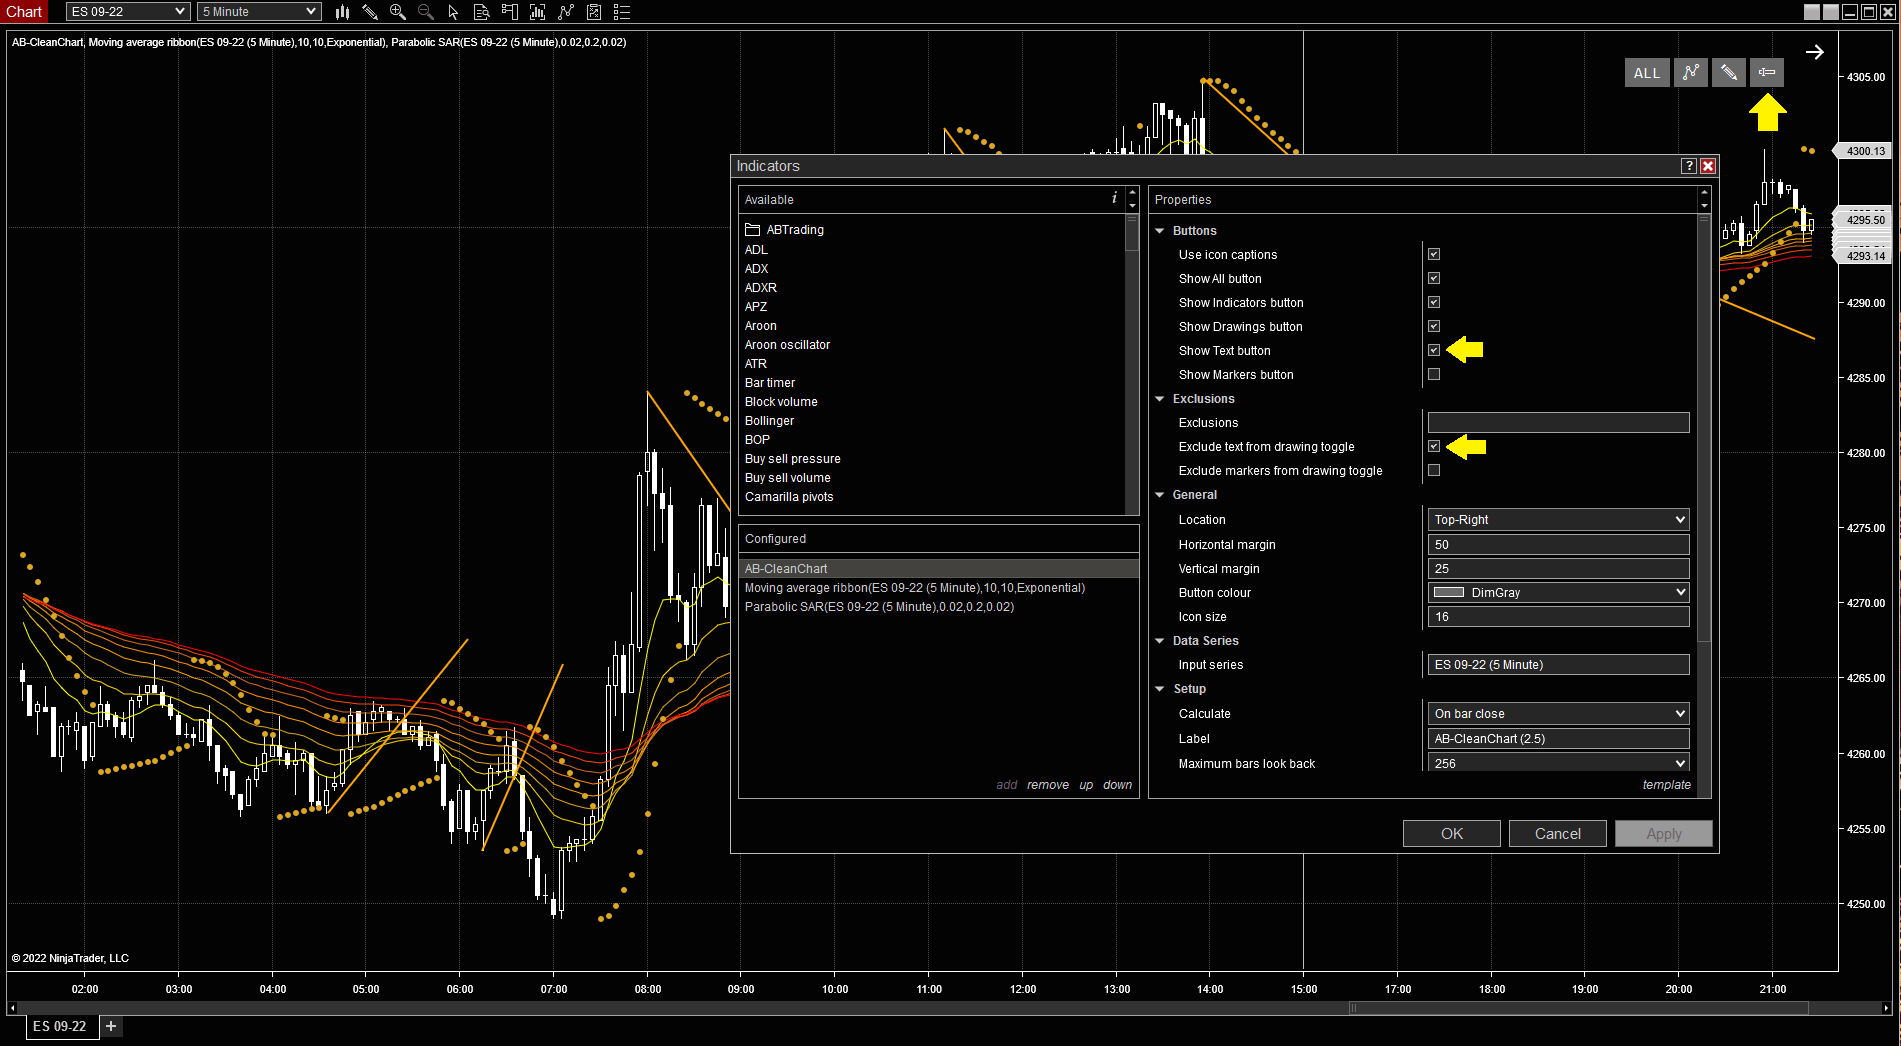Open the Data Box icon in toolbar
Viewport: 1901px width, 1046px height.
coord(481,12)
